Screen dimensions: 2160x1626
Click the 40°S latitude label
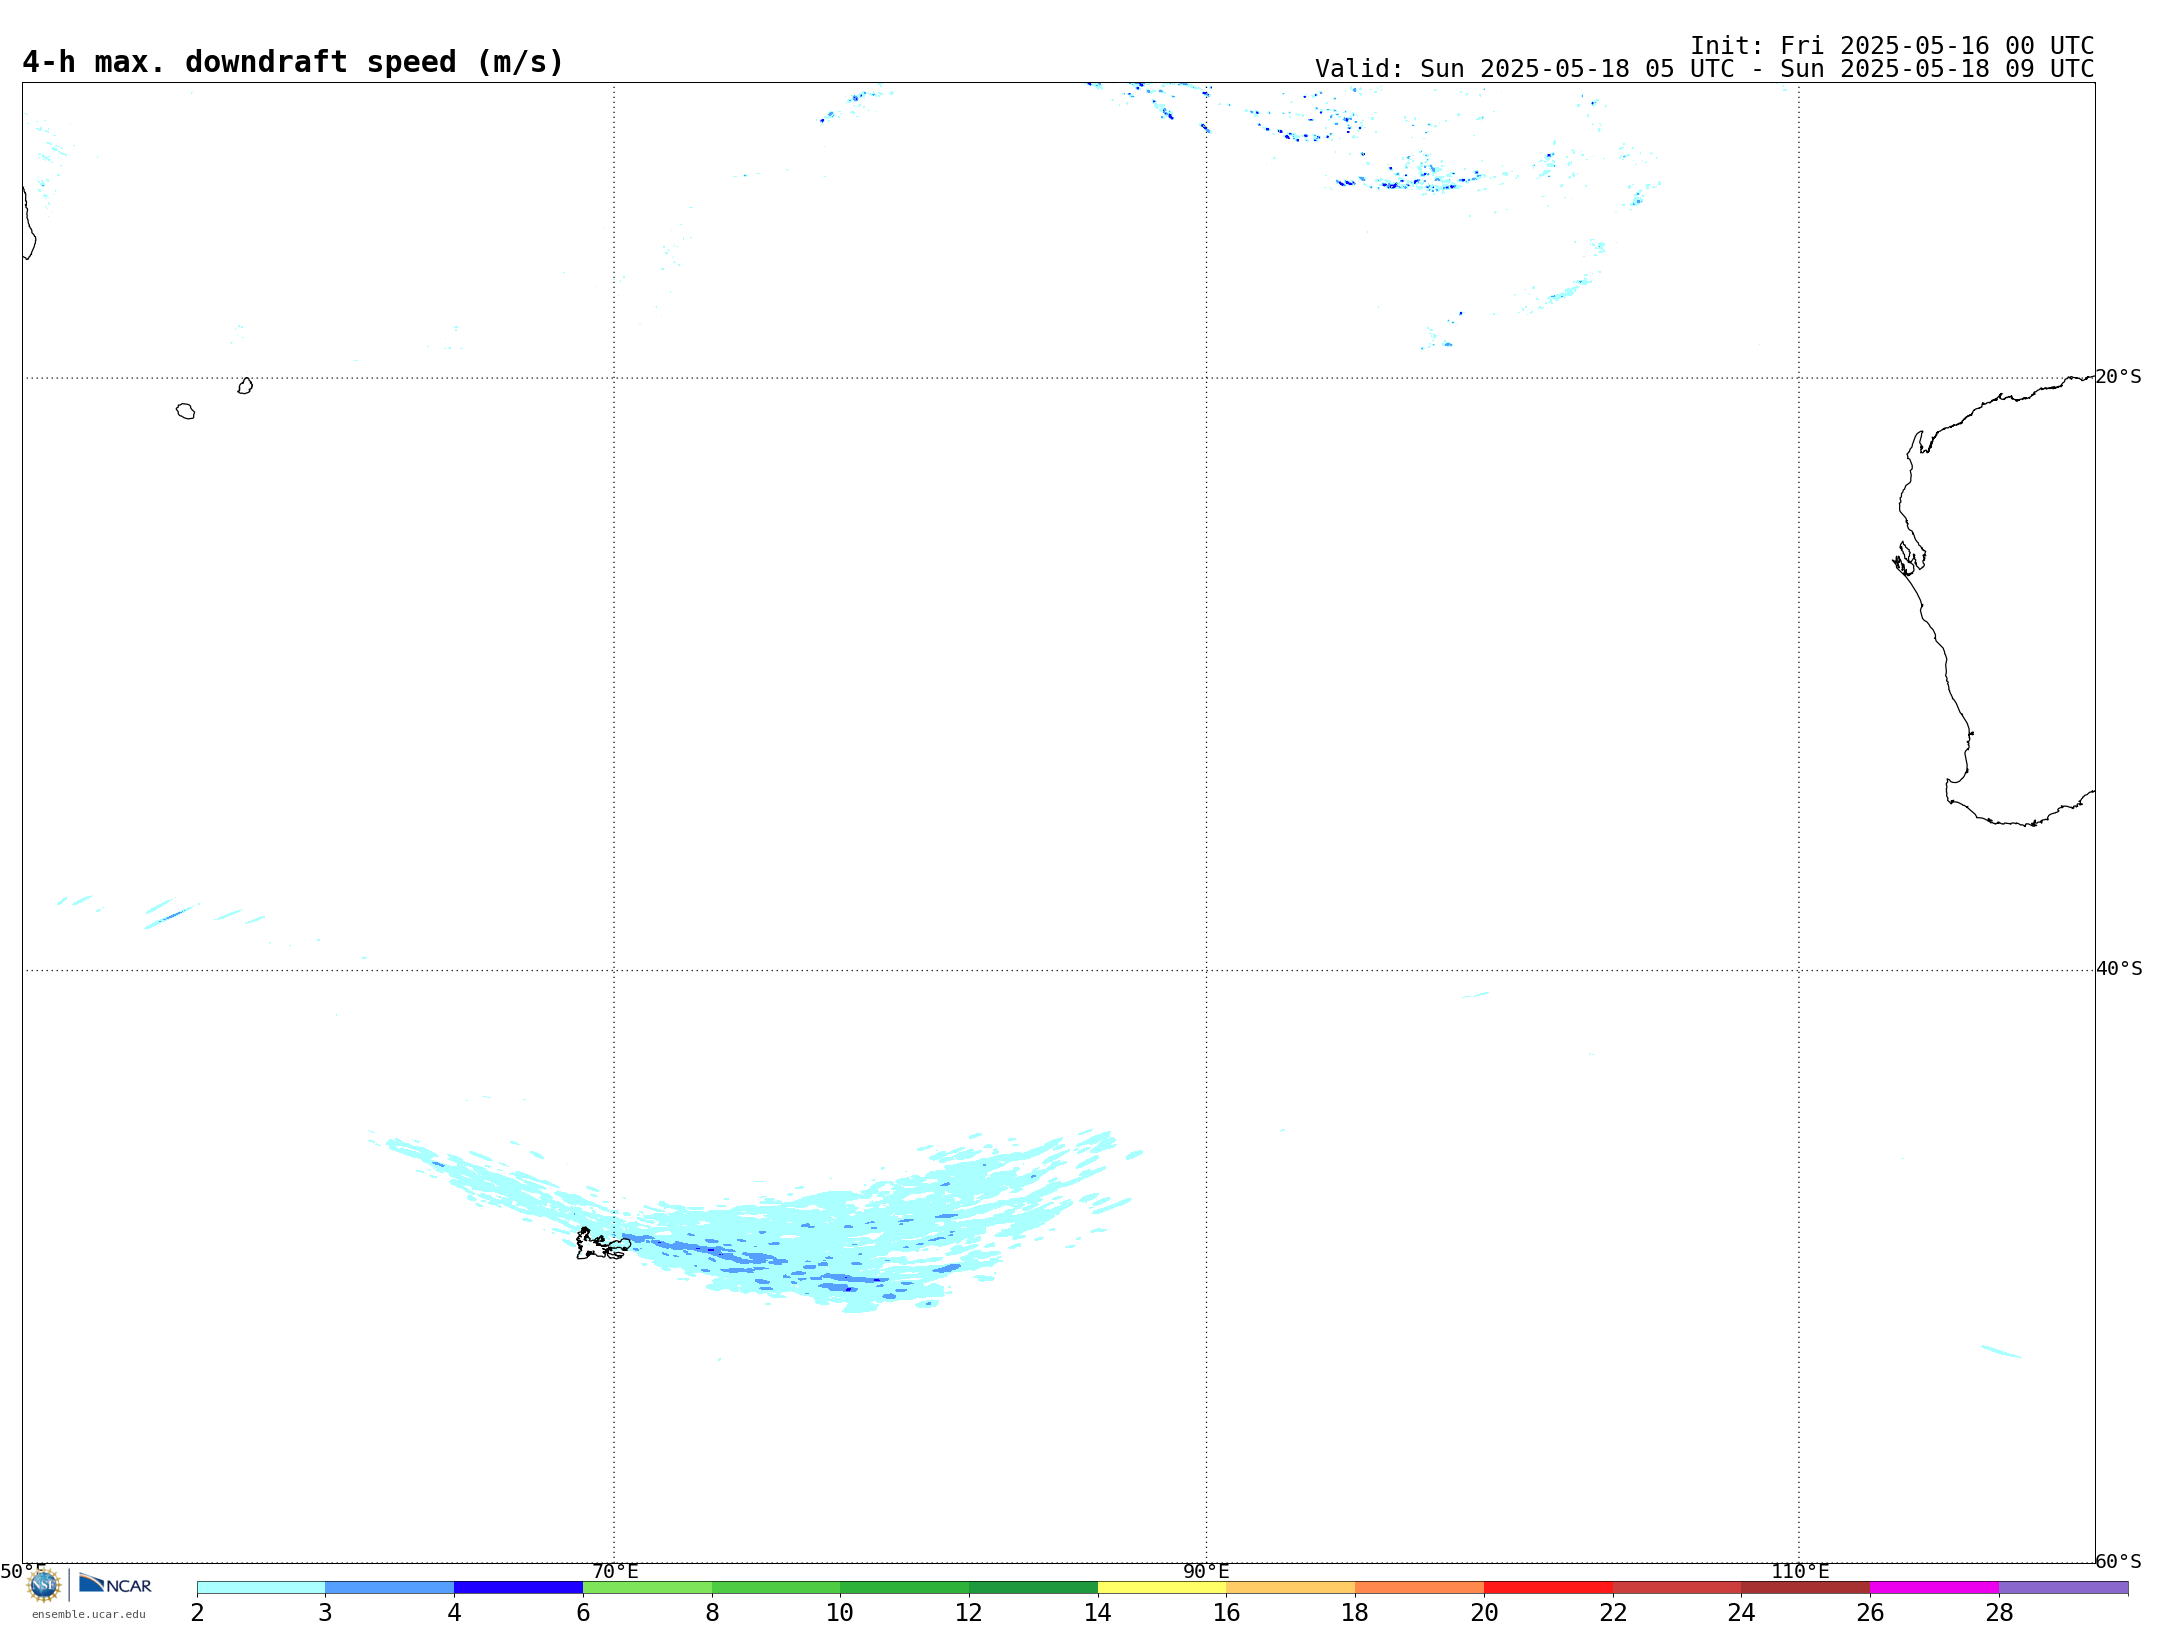click(2119, 968)
